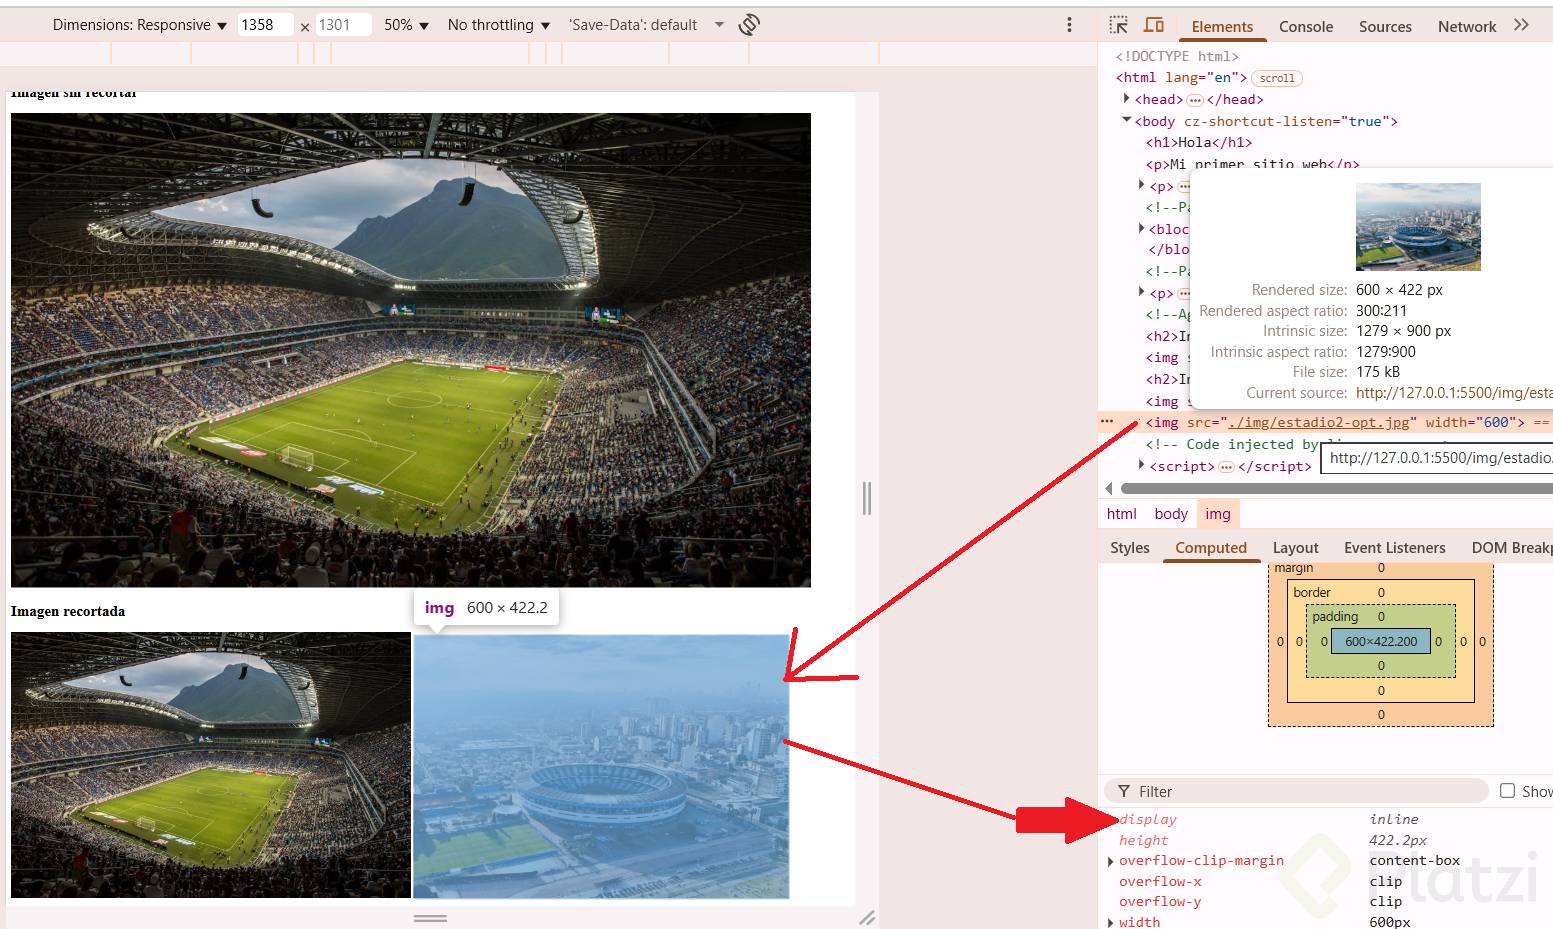Click the Imagen recortada heading on the page

(68, 611)
